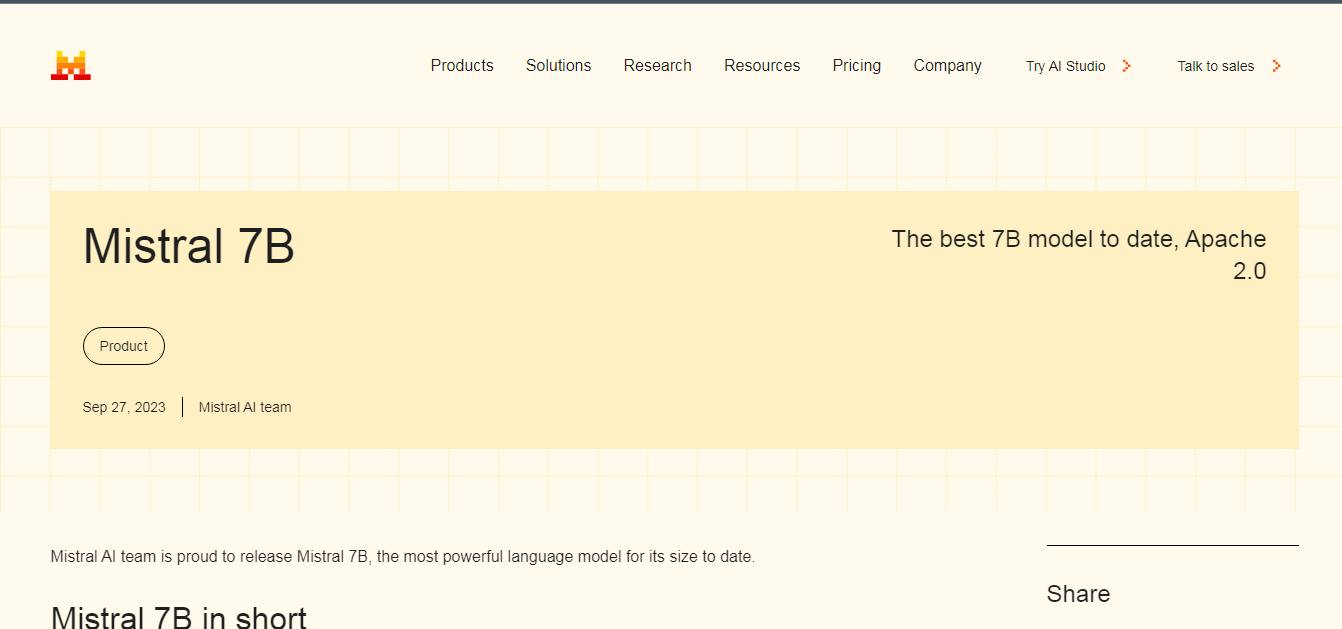Click the orange arrow beside Talk to sales
The height and width of the screenshot is (629, 1342).
click(1277, 66)
